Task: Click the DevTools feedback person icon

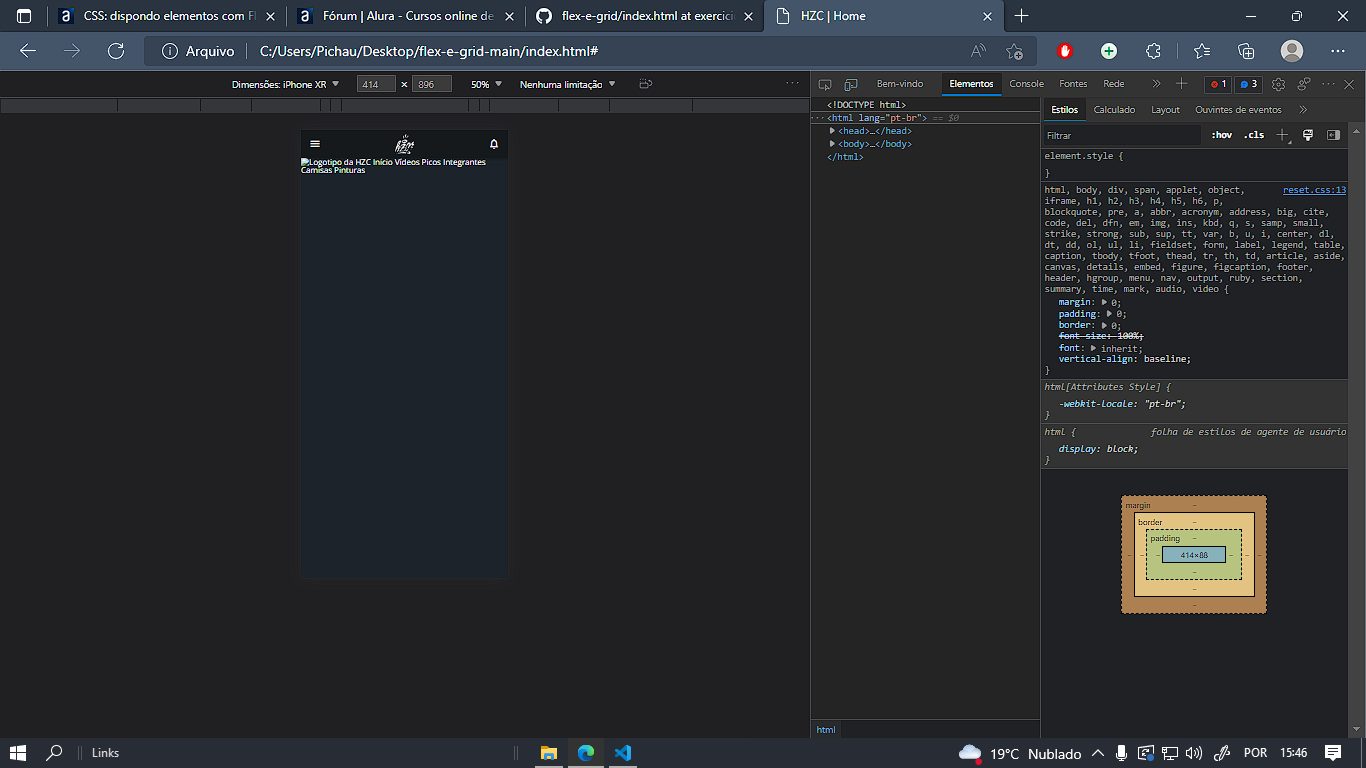Action: click(1304, 84)
